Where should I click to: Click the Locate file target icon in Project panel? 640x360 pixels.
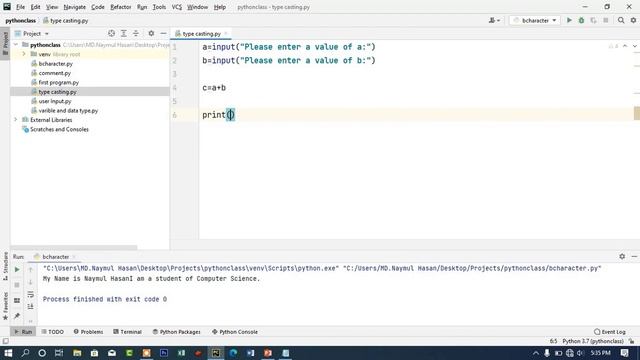coord(111,33)
